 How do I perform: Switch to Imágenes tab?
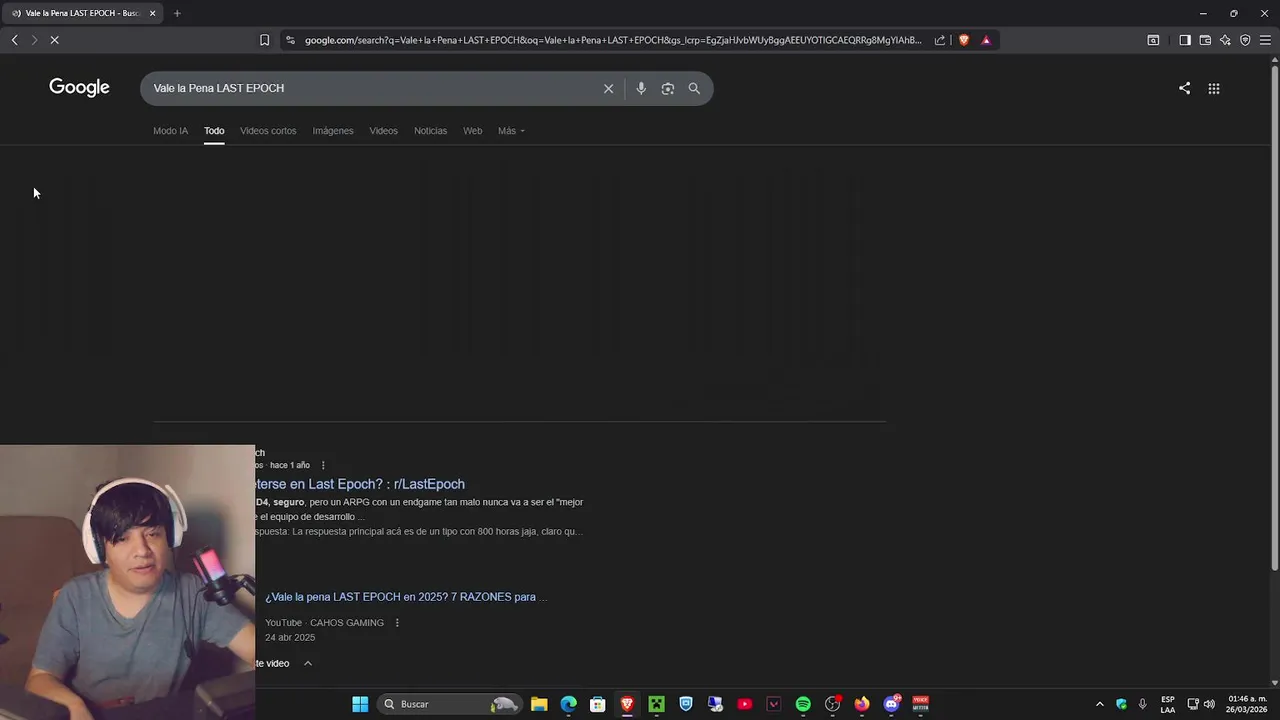pyautogui.click(x=333, y=131)
